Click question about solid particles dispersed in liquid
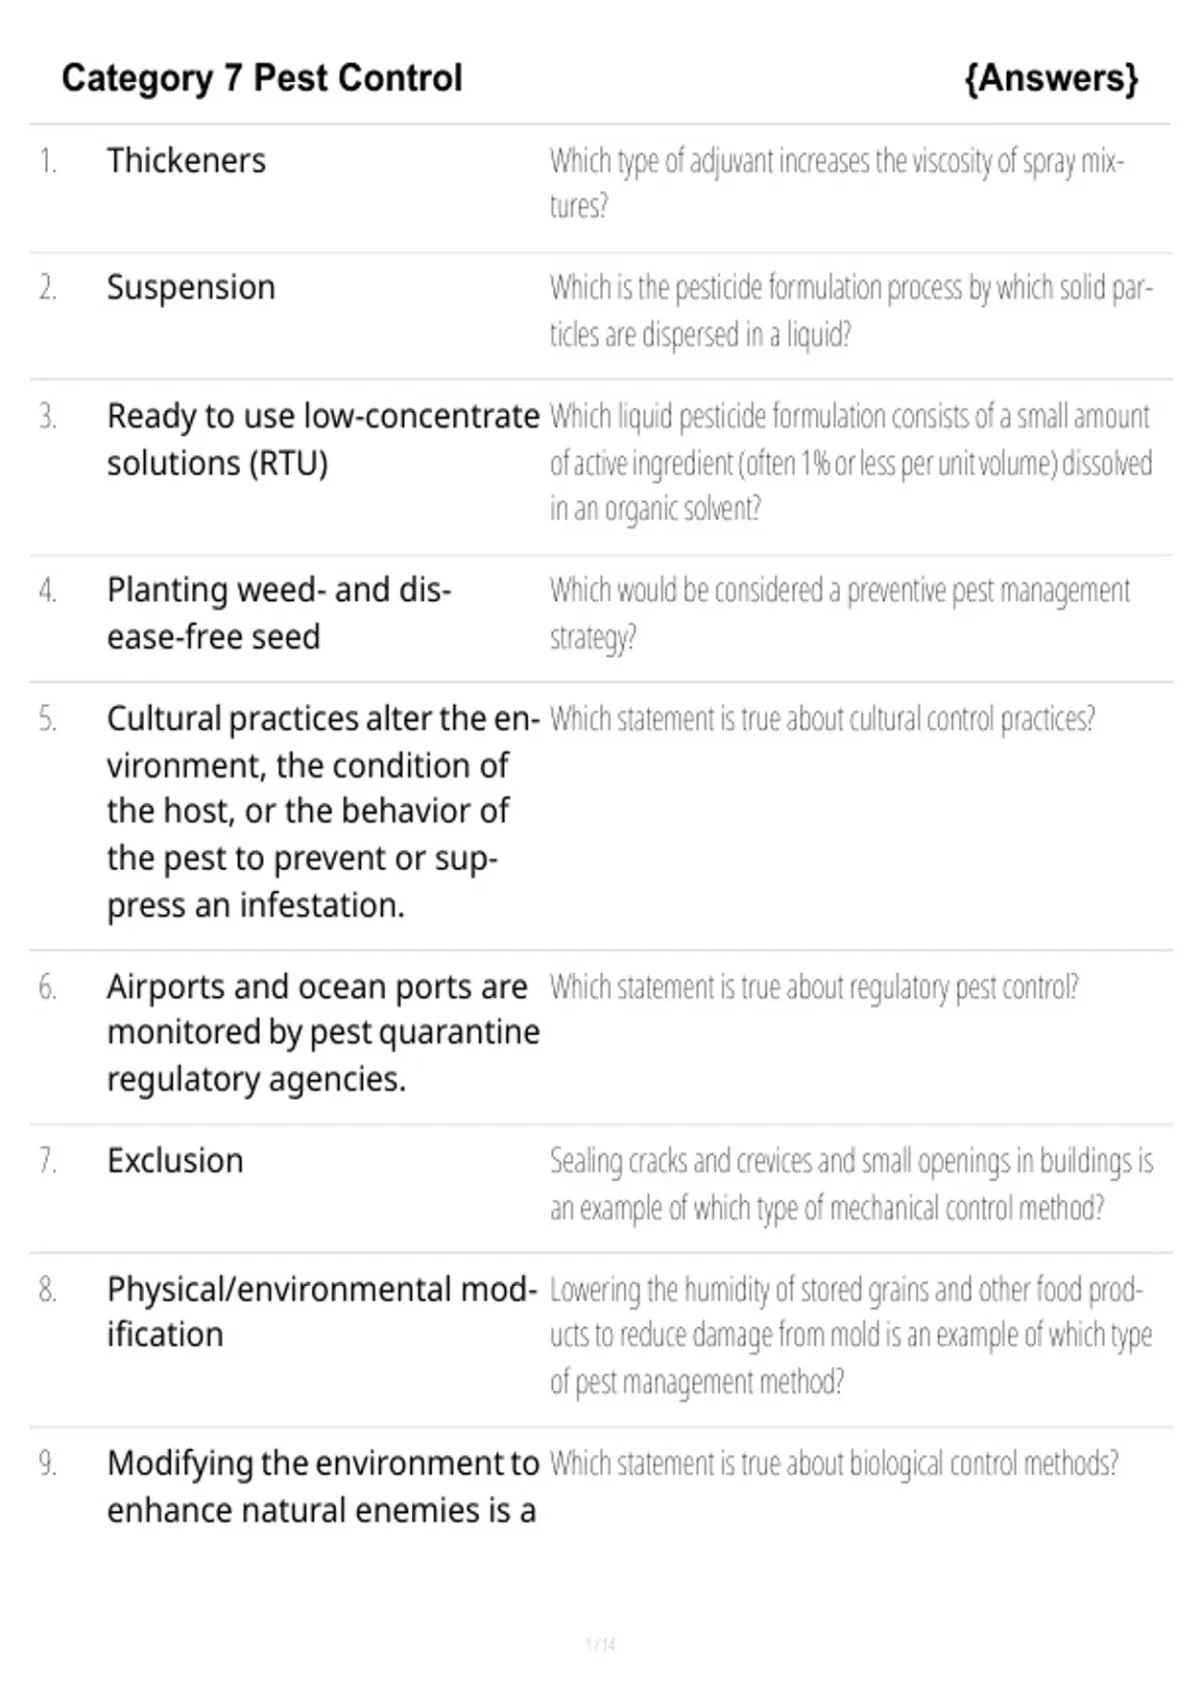This screenshot has height=1700, width=1200. click(x=851, y=310)
